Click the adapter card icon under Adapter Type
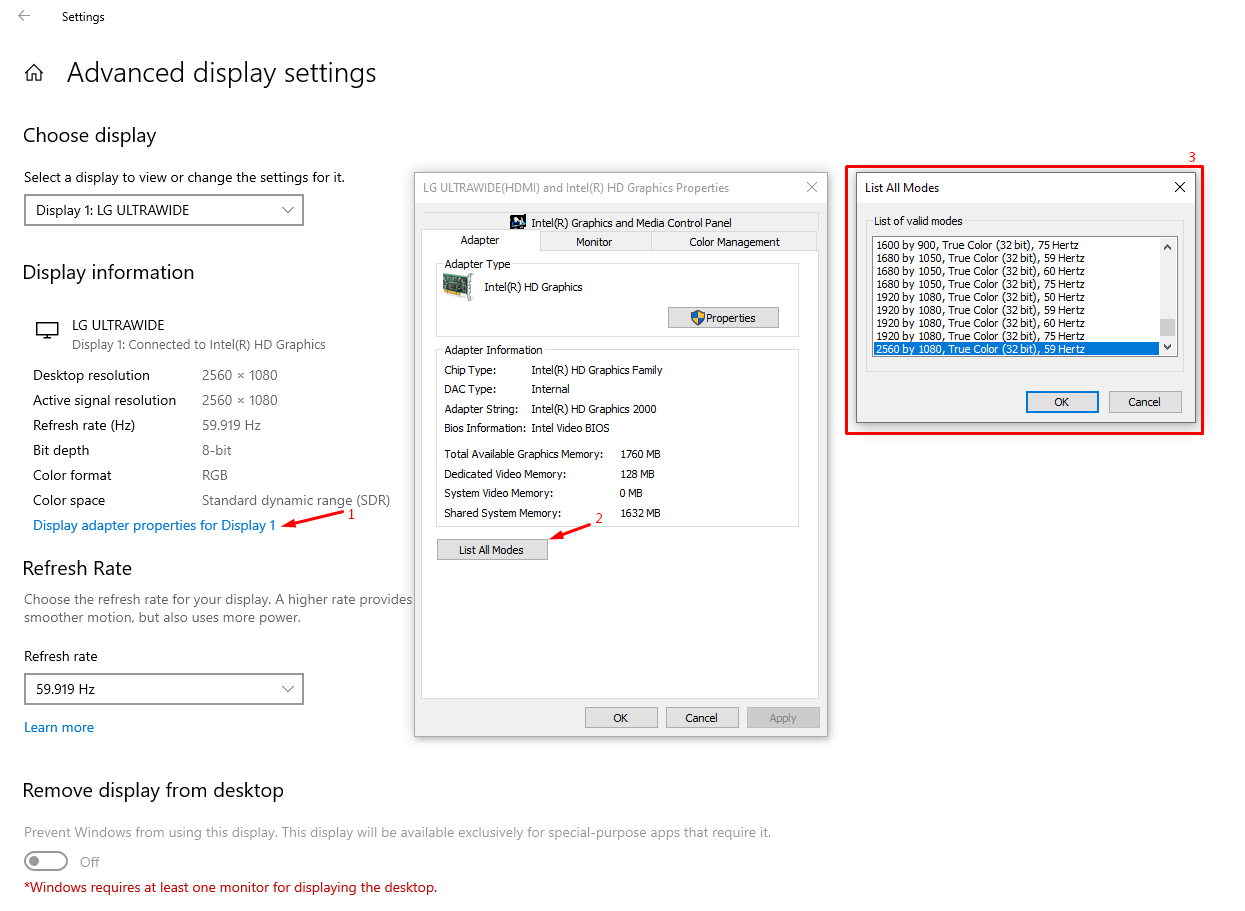 coord(458,287)
